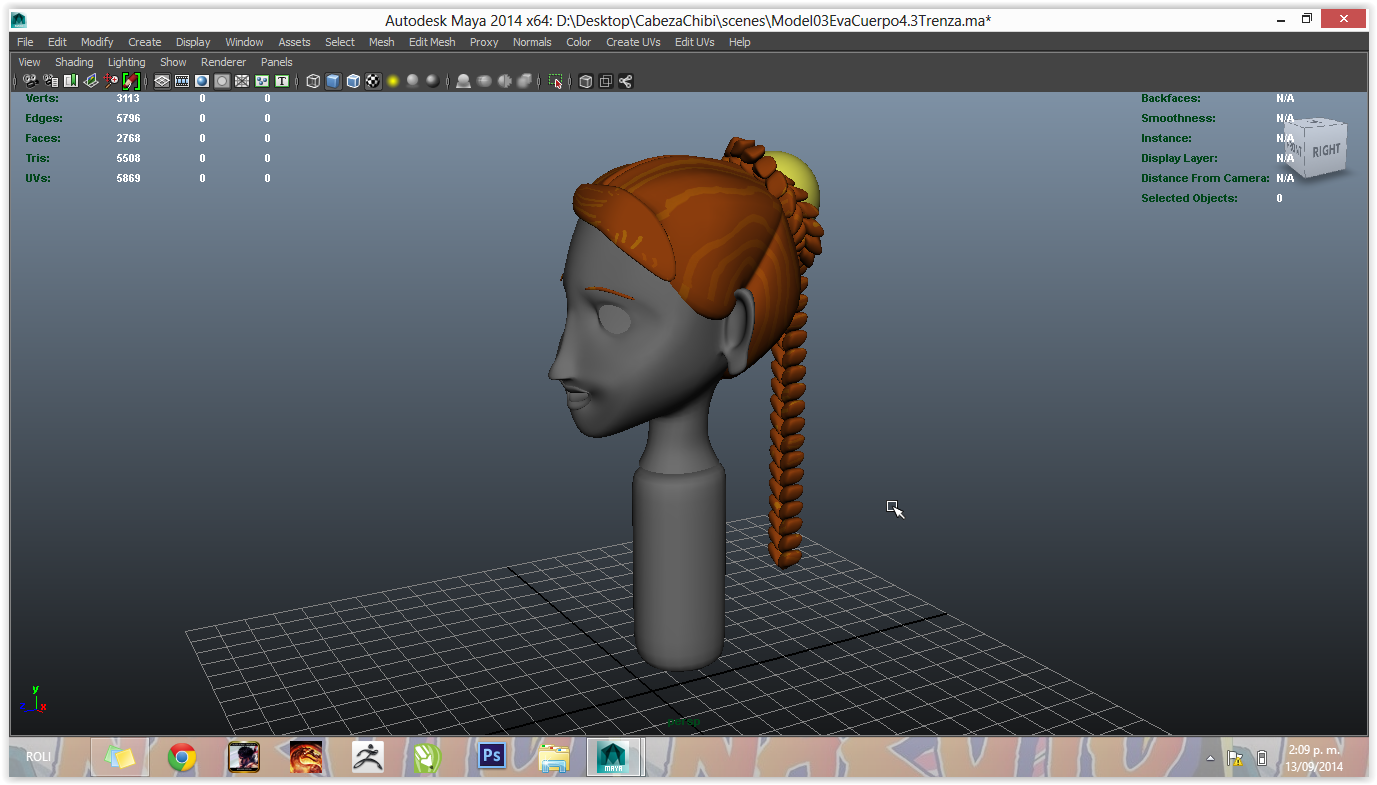Open ZBrush from the taskbar
The width and height of the screenshot is (1377, 785).
point(368,757)
